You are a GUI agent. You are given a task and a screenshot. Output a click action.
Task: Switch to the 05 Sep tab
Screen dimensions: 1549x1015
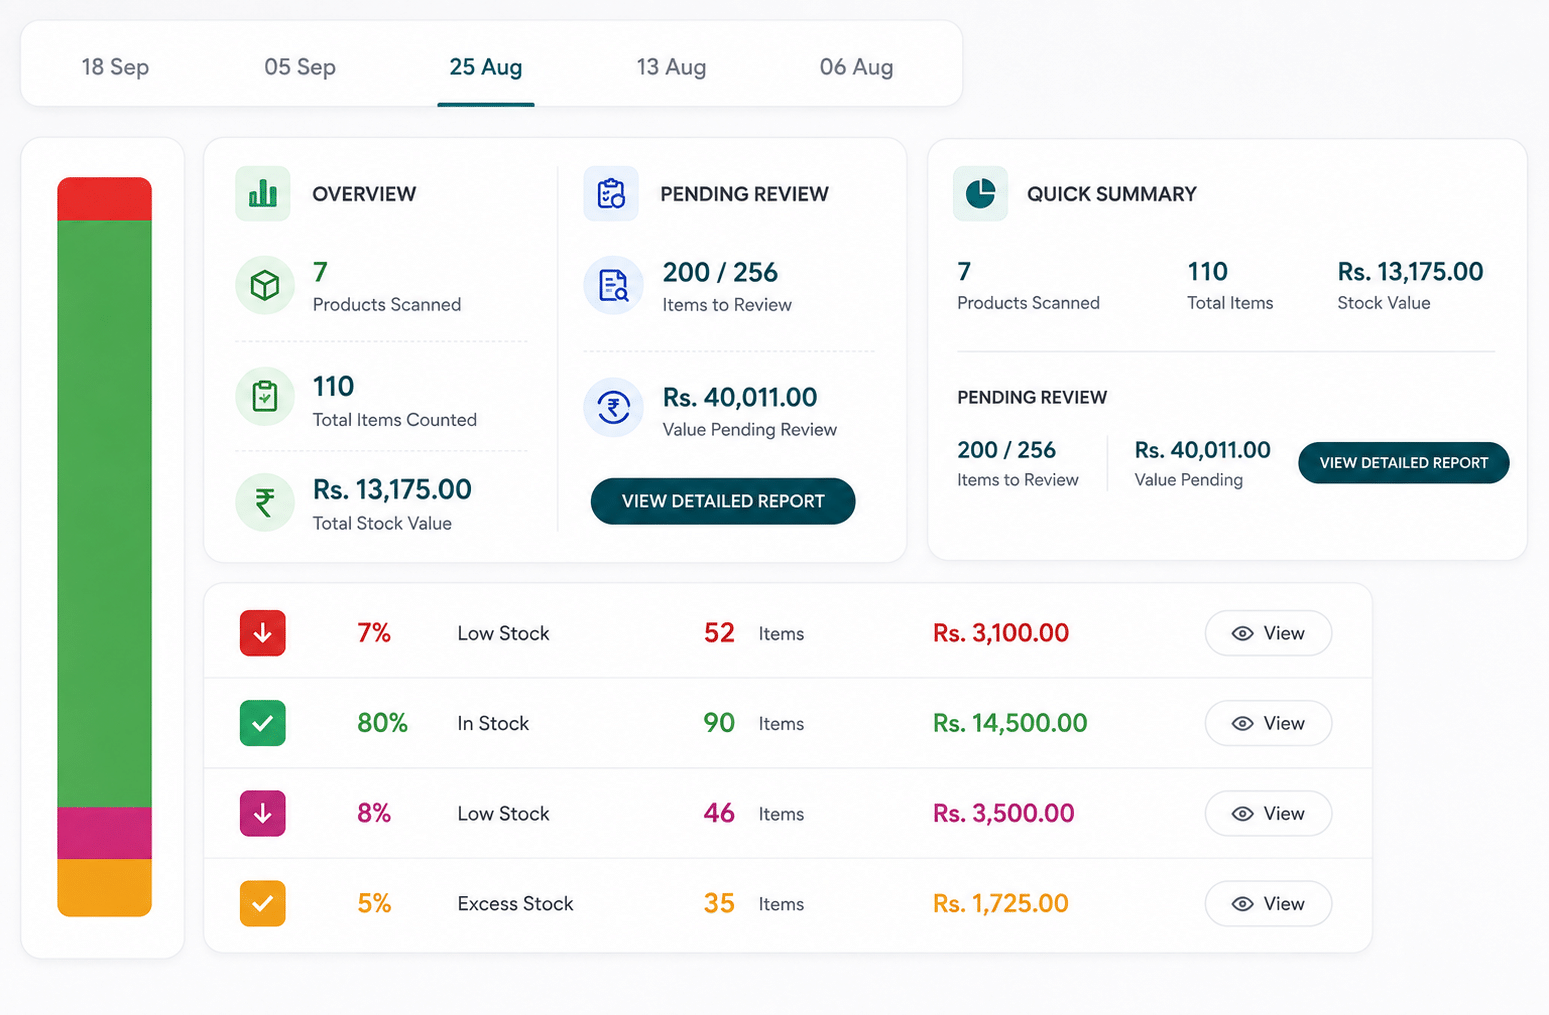click(300, 67)
